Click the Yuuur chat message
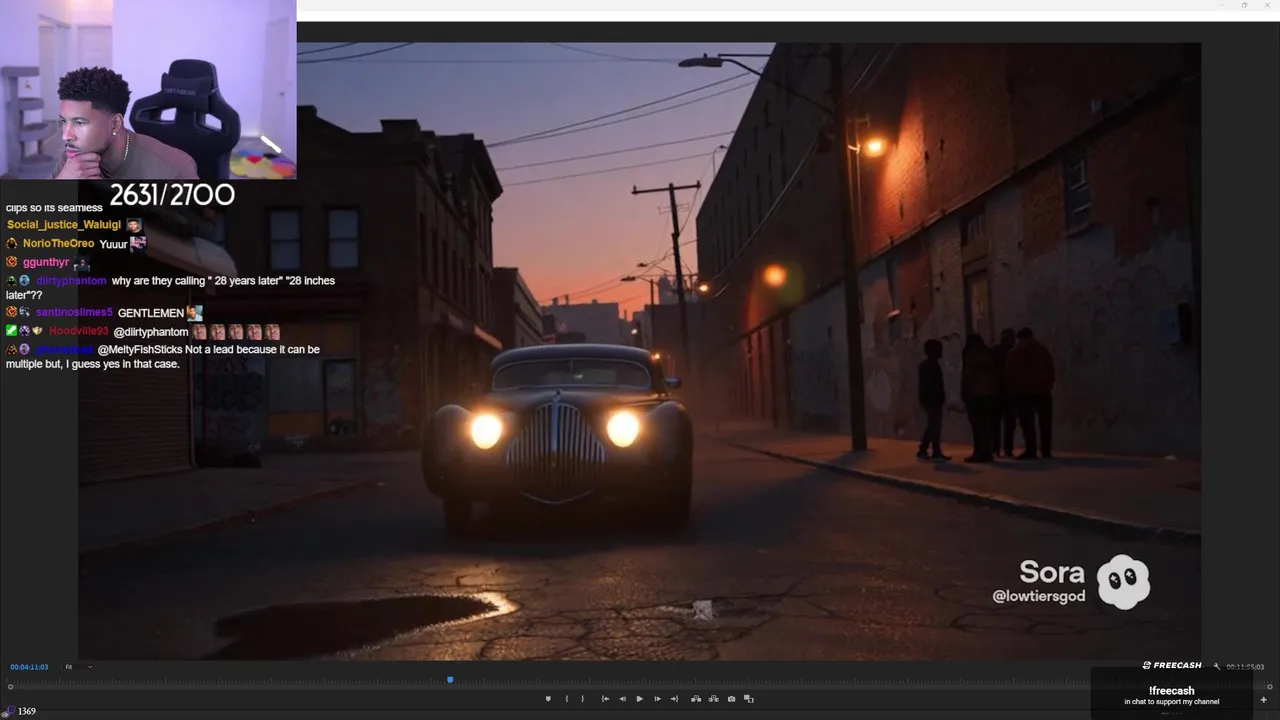 [114, 244]
